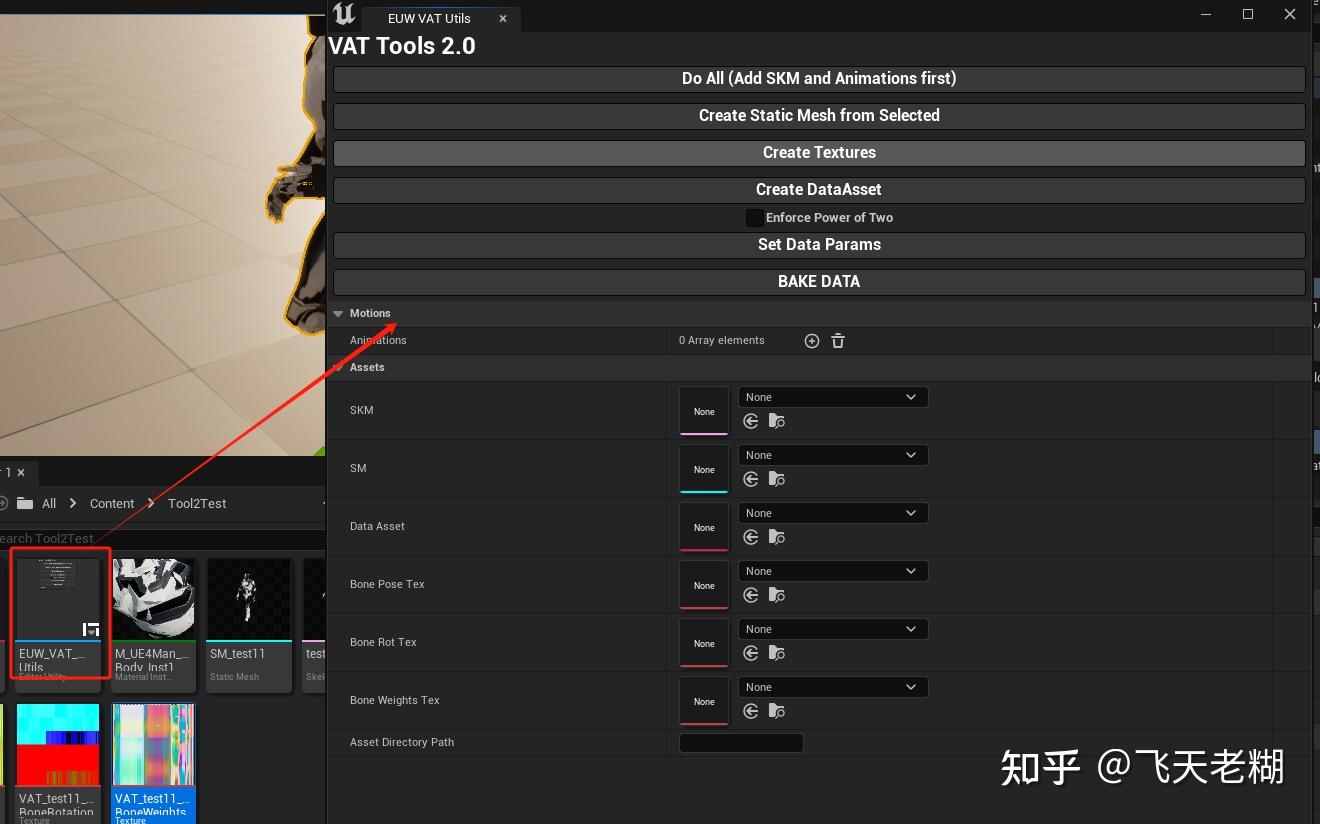
Task: Open the SKM None dropdown
Action: pyautogui.click(x=833, y=396)
